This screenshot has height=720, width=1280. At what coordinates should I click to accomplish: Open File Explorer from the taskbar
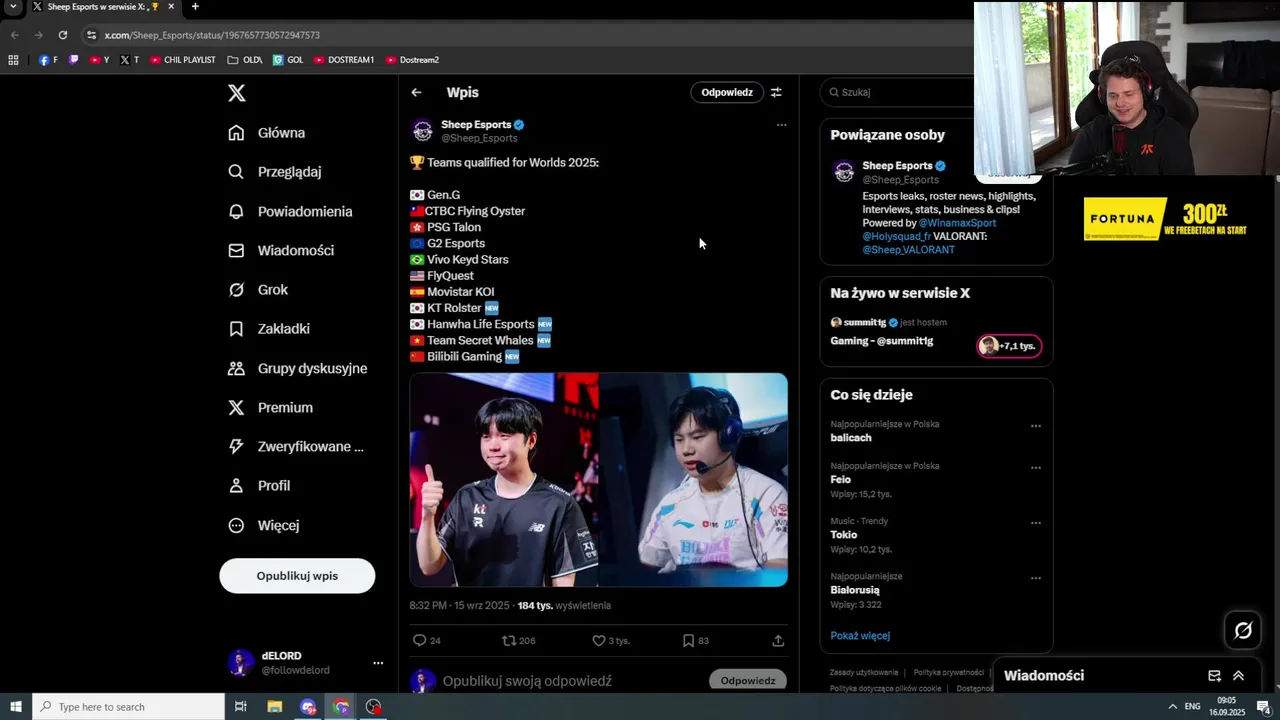click(x=275, y=707)
